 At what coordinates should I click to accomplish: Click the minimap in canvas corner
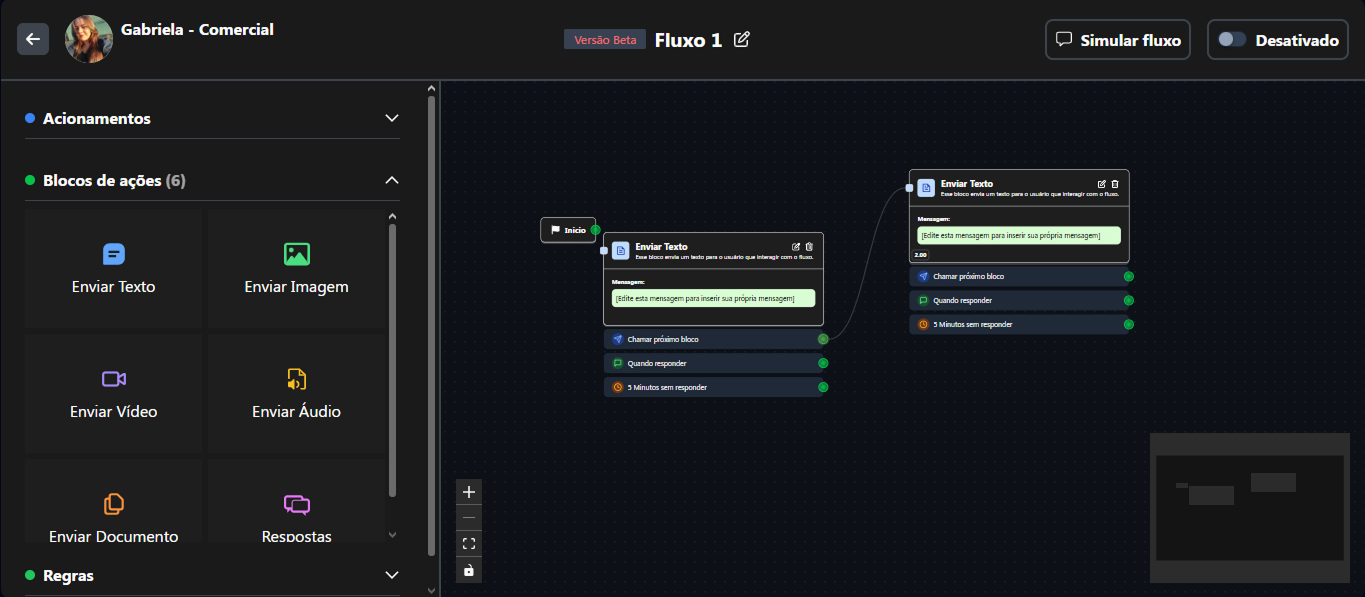[1249, 507]
